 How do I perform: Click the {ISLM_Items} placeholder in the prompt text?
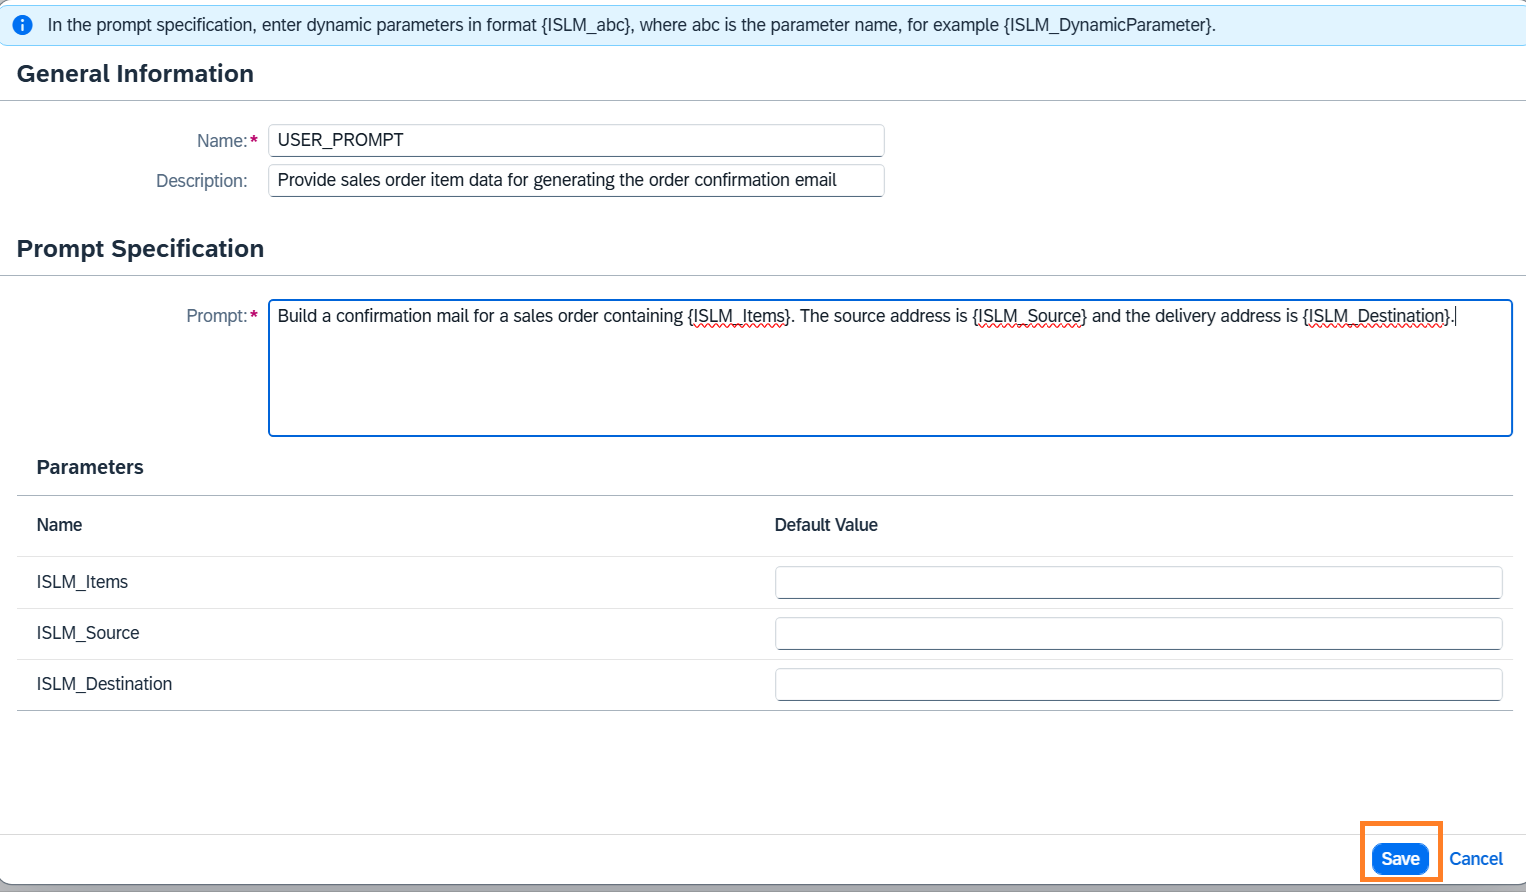[739, 316]
